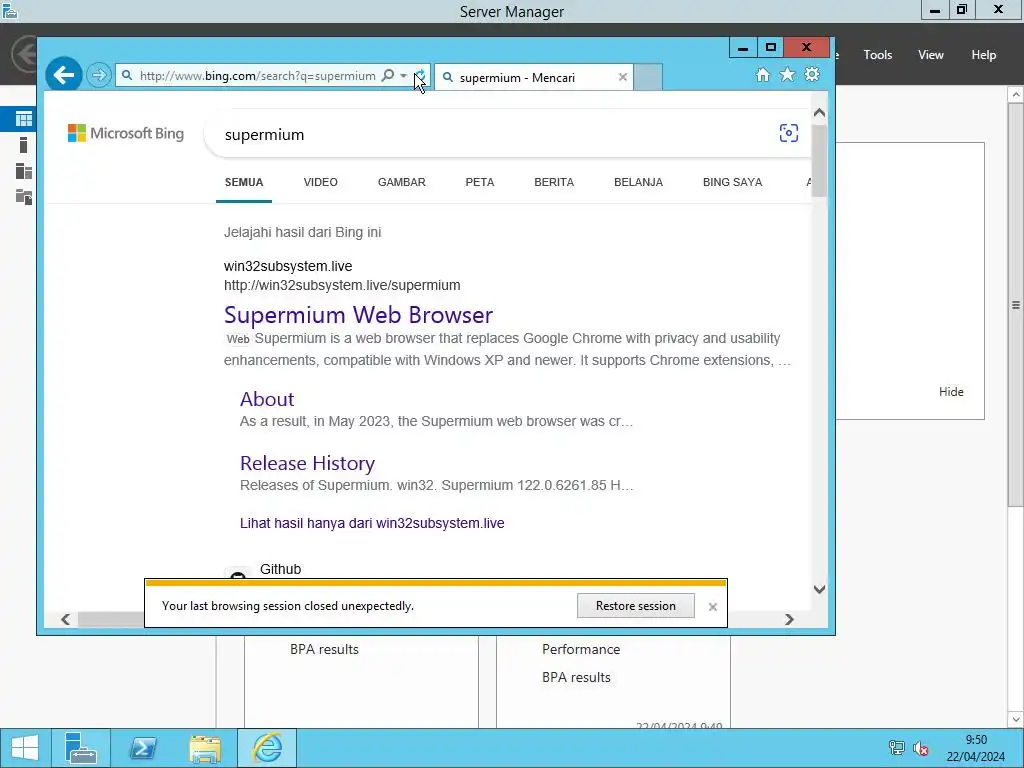Launch PowerShell from the taskbar

[143, 748]
